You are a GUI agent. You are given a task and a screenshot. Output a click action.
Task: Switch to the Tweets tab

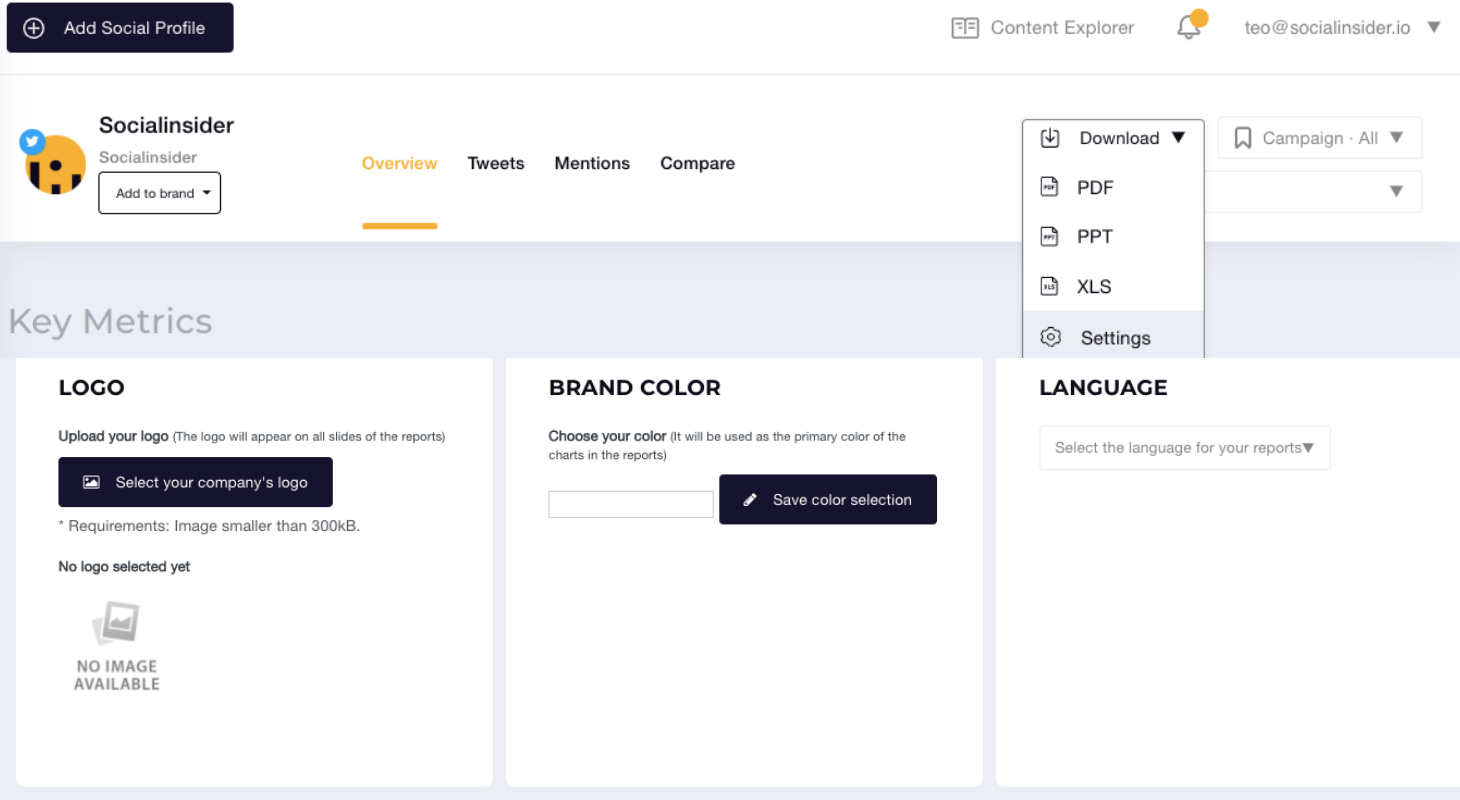pyautogui.click(x=496, y=163)
